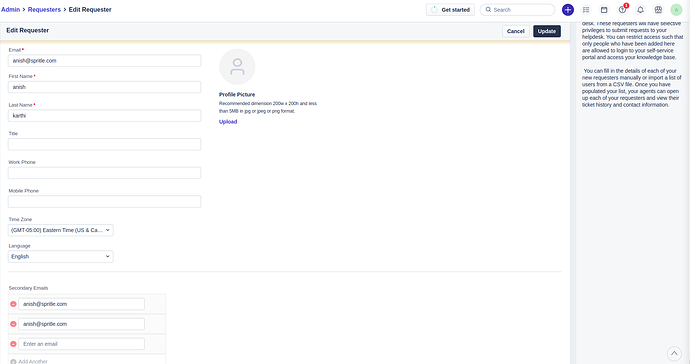Viewport: 690px width, 364px height.
Task: Click the blue plus create-new icon
Action: point(568,10)
